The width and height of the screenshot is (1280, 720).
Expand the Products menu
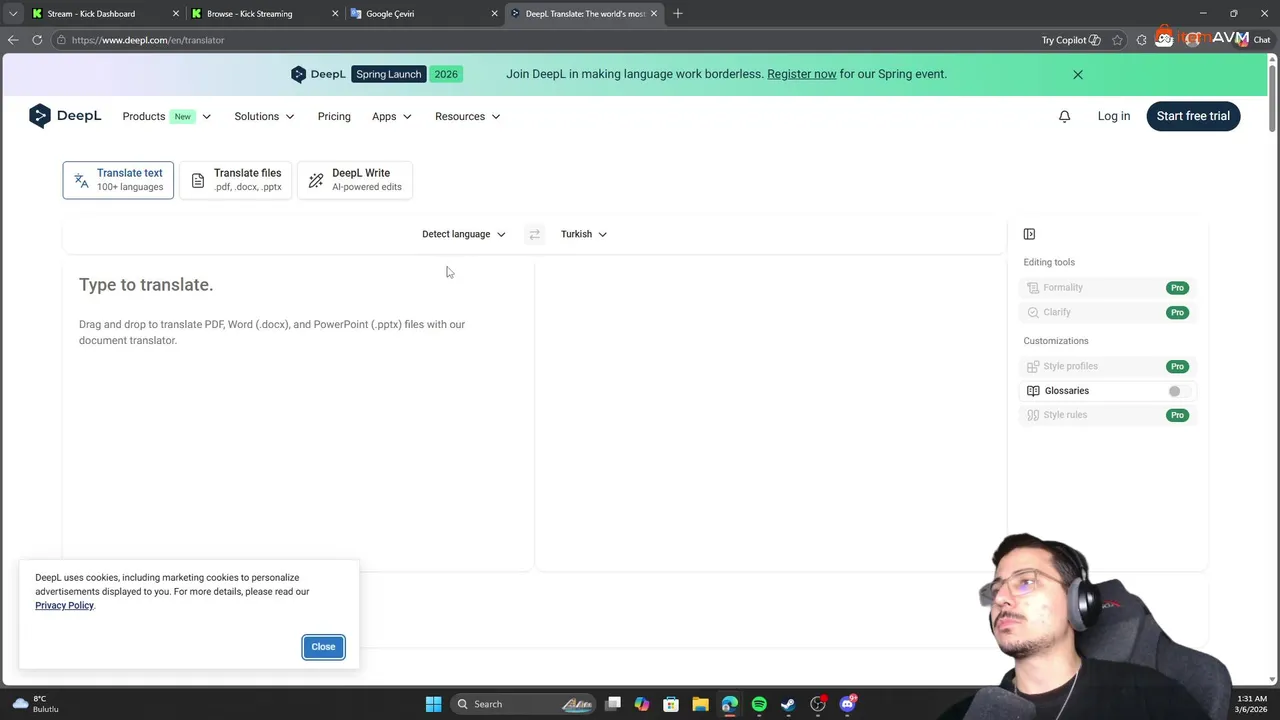pos(166,116)
